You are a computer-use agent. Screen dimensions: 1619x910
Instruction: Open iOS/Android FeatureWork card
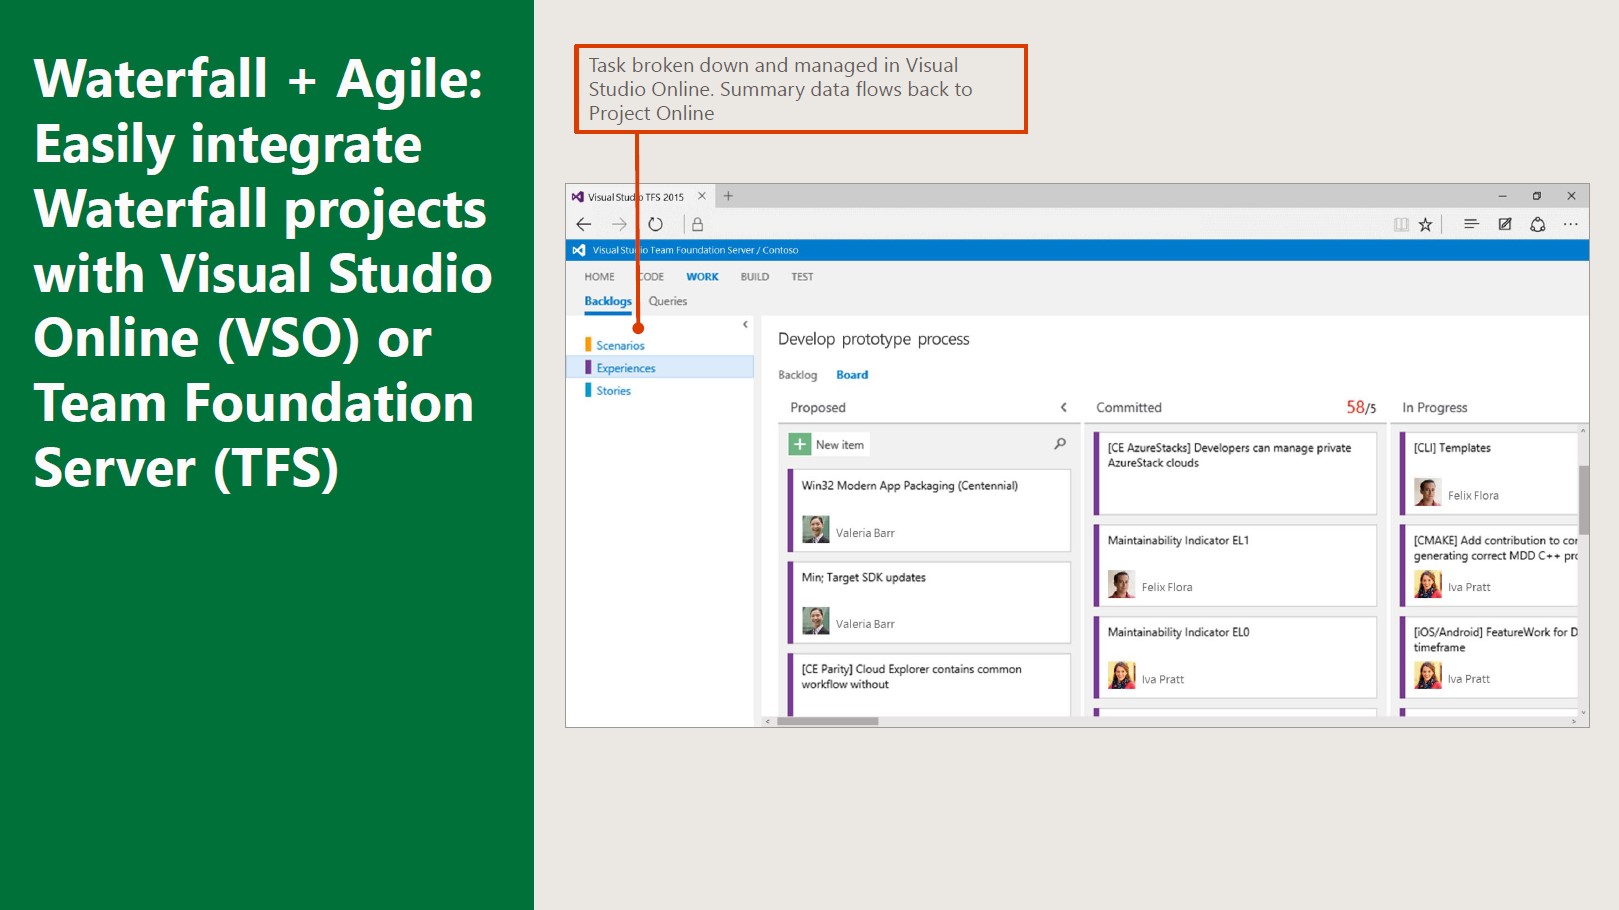click(x=1489, y=657)
